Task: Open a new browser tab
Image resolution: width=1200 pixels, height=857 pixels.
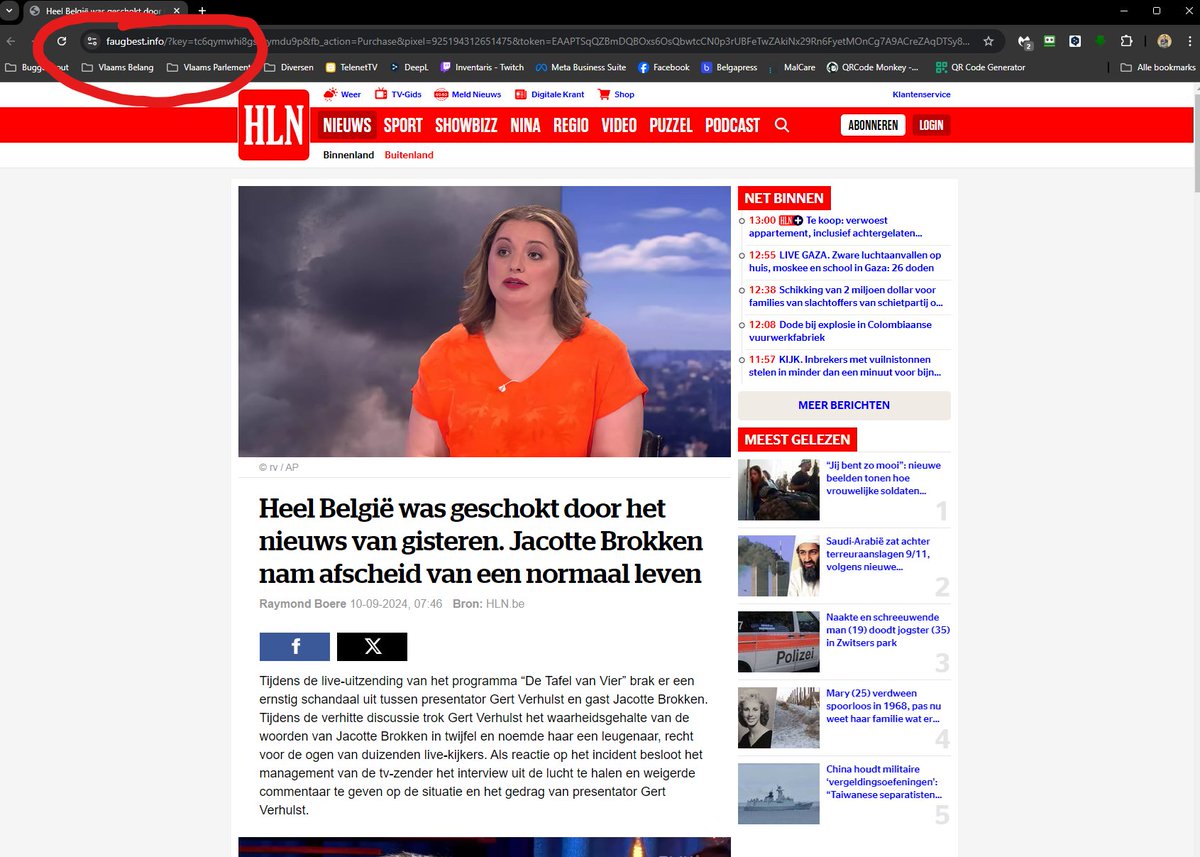Action: tap(201, 11)
